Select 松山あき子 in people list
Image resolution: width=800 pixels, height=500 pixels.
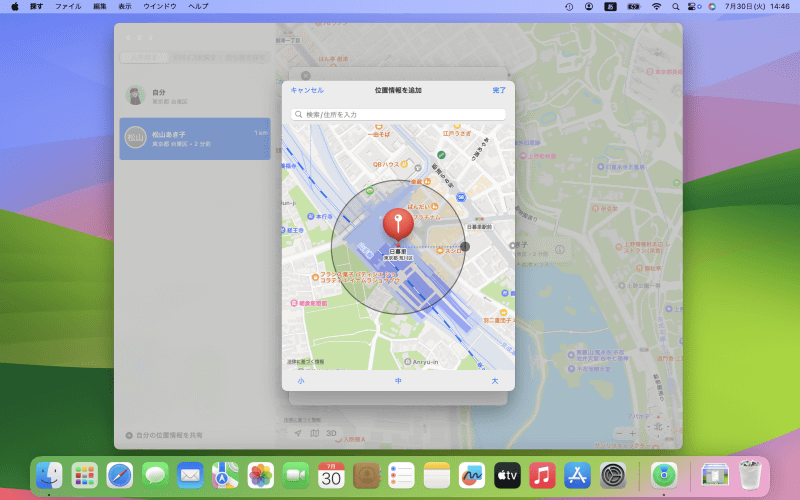[195, 139]
